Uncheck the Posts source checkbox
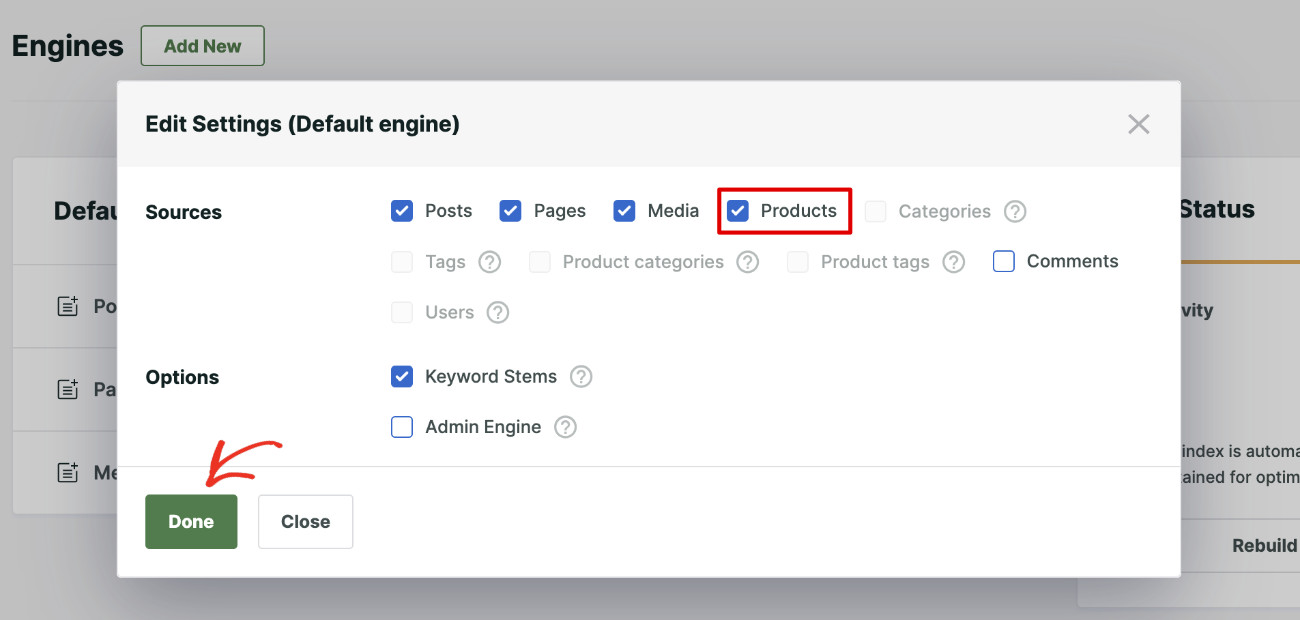This screenshot has width=1300, height=620. pyautogui.click(x=402, y=211)
